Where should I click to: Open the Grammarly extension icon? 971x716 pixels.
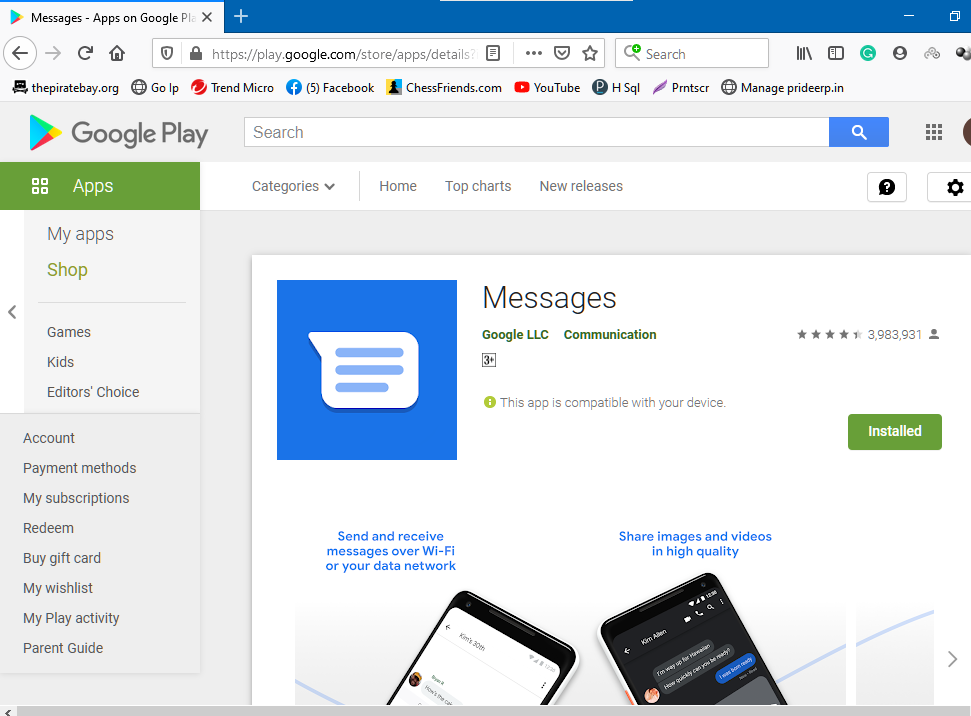tap(868, 53)
